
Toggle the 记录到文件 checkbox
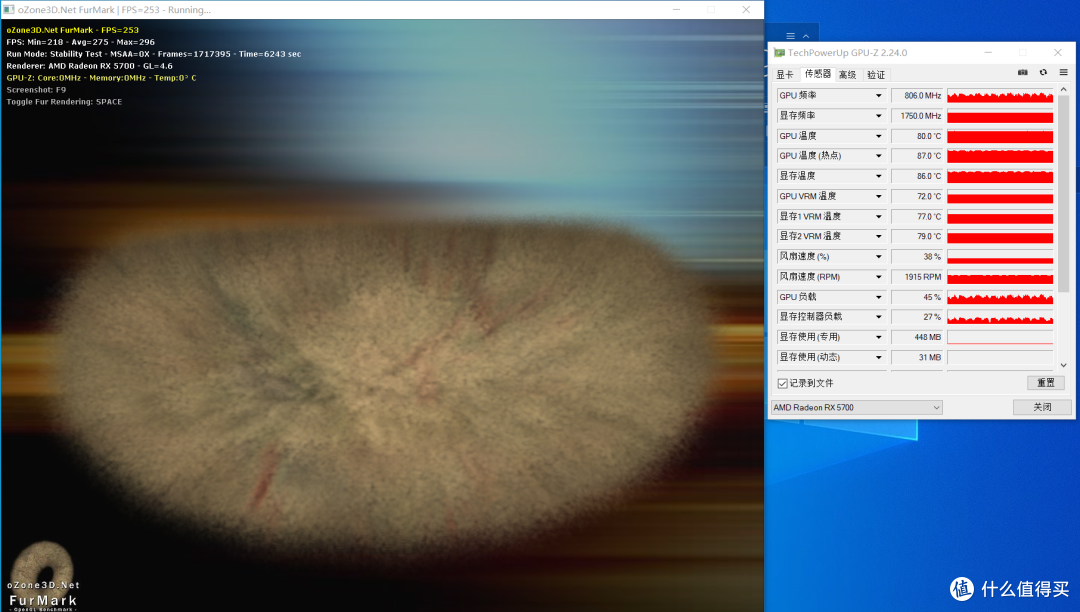782,383
